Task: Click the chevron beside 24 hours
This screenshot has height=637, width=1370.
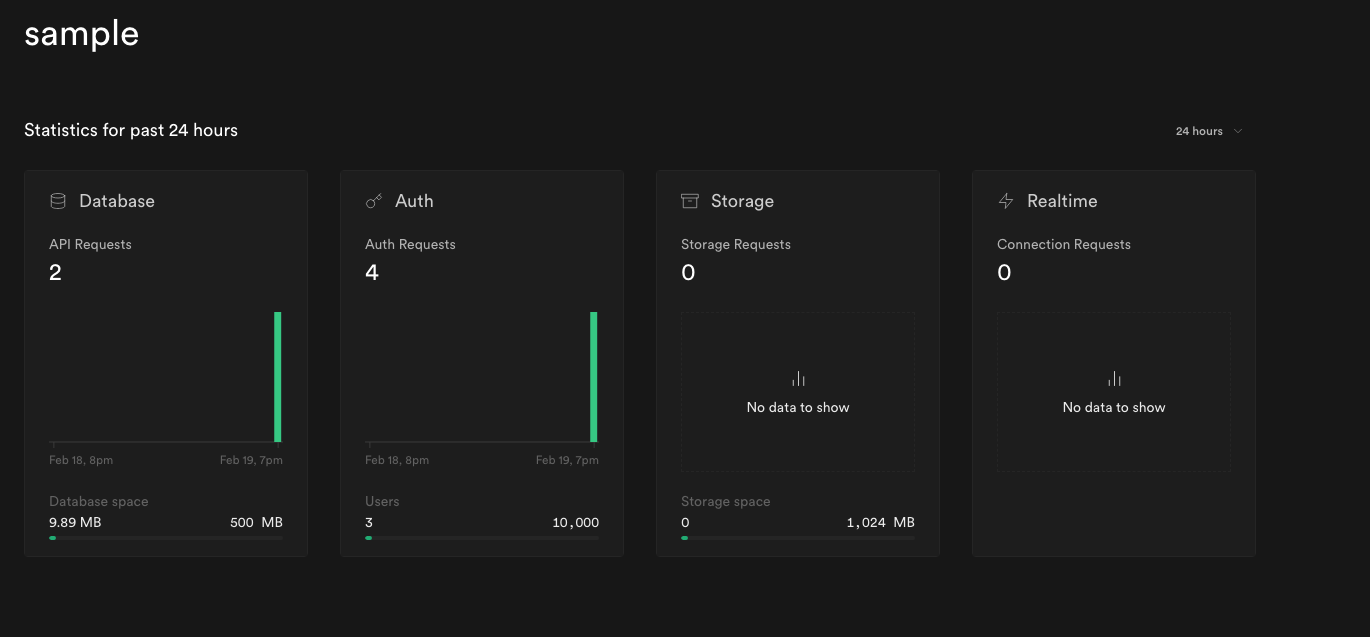Action: (x=1238, y=131)
